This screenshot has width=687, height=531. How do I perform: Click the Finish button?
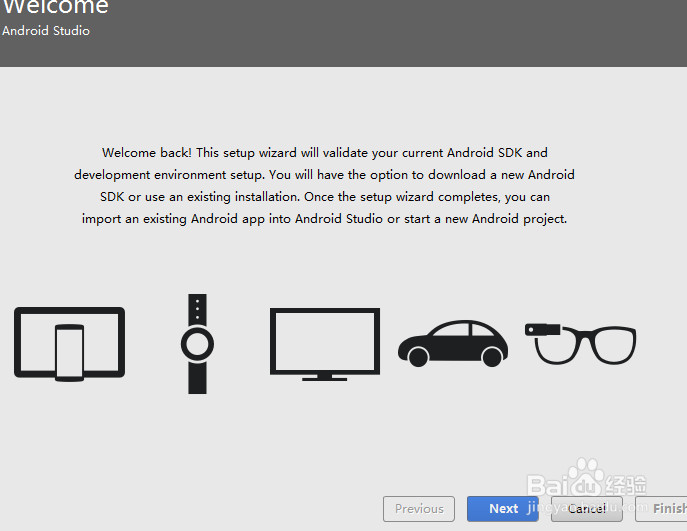pyautogui.click(x=662, y=509)
